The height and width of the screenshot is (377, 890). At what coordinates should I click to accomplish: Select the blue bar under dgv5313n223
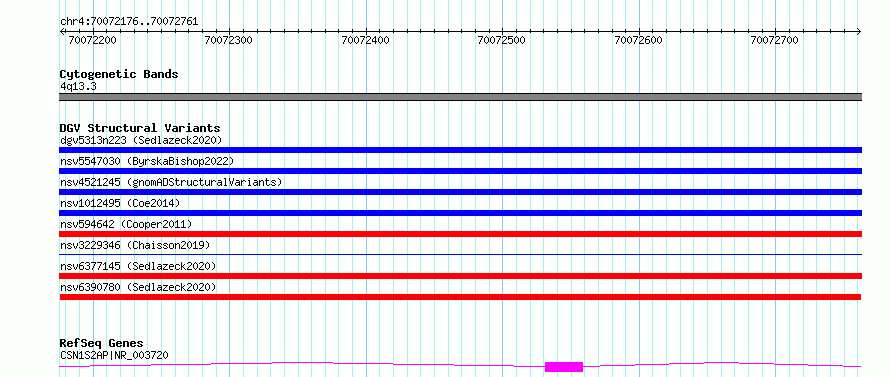click(x=460, y=150)
